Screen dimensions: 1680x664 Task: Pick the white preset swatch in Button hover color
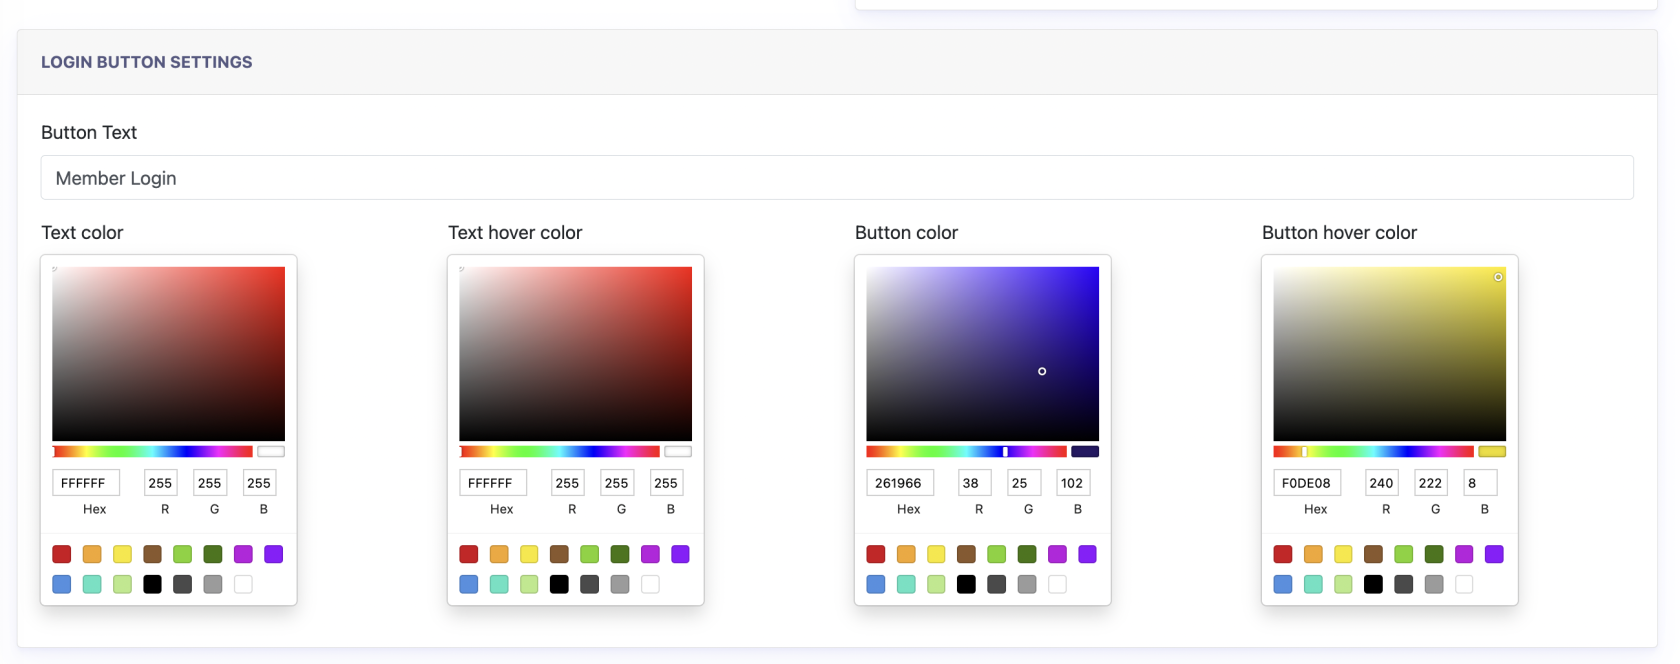click(1464, 584)
